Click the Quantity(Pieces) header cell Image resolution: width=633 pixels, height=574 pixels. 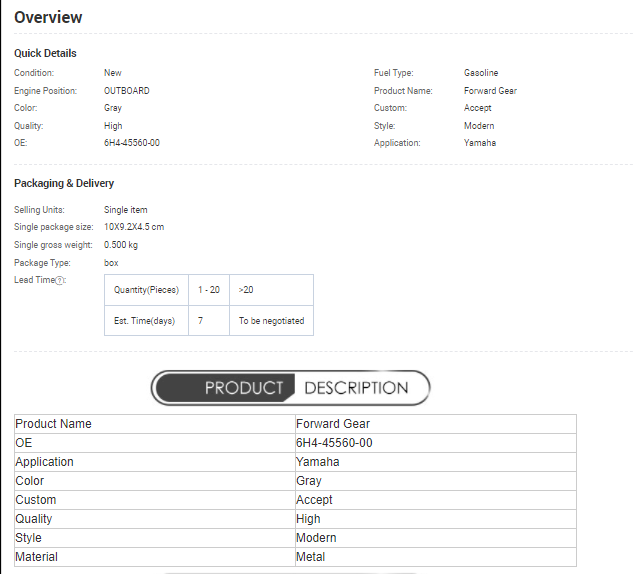coord(146,290)
